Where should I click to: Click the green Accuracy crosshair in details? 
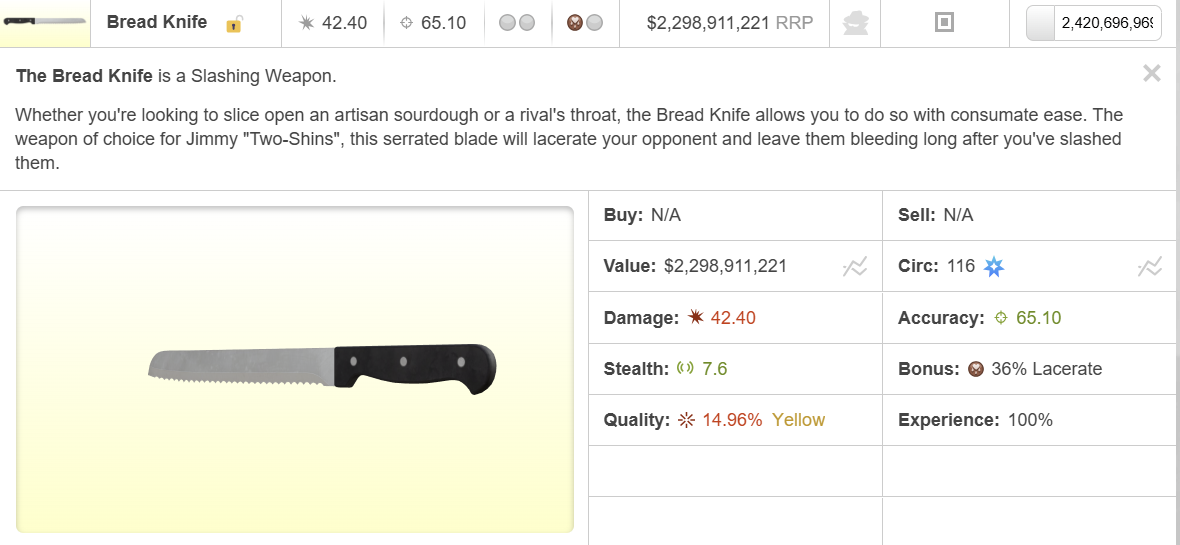(1000, 318)
